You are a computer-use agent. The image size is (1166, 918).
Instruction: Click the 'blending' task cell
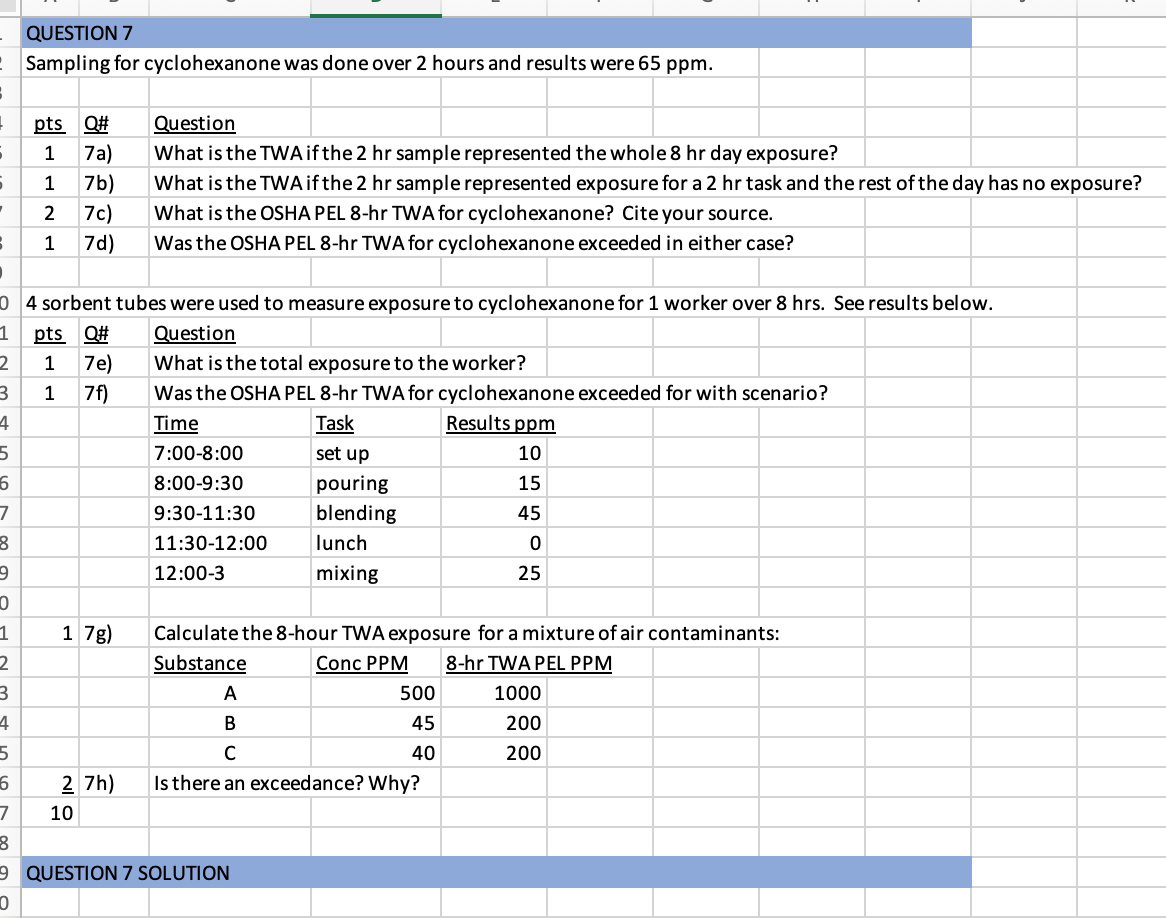click(376, 513)
